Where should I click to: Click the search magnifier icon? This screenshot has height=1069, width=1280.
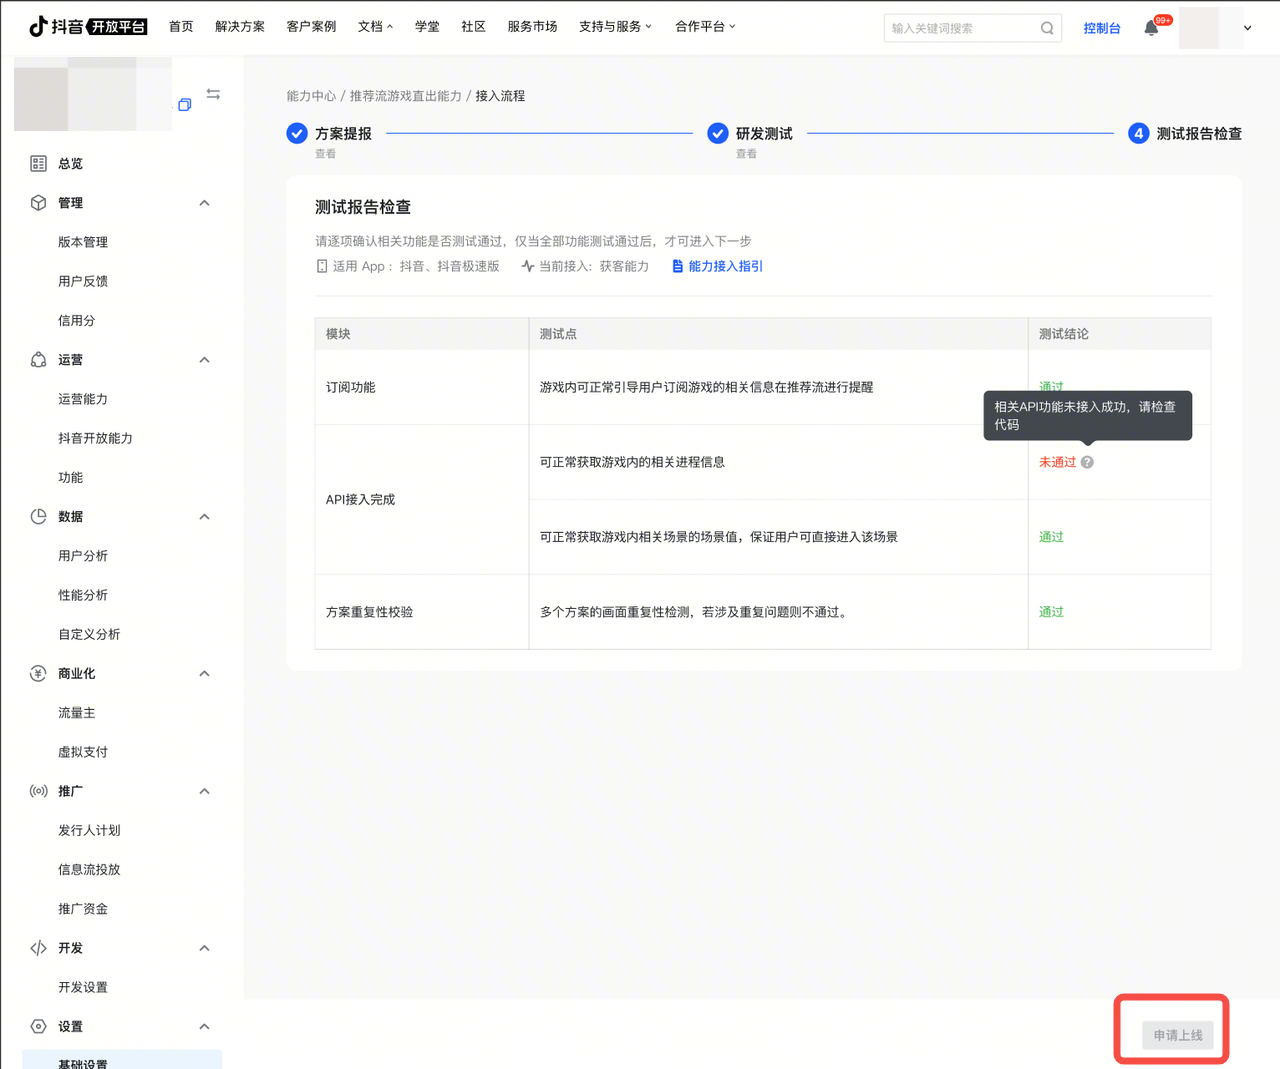pos(1046,28)
